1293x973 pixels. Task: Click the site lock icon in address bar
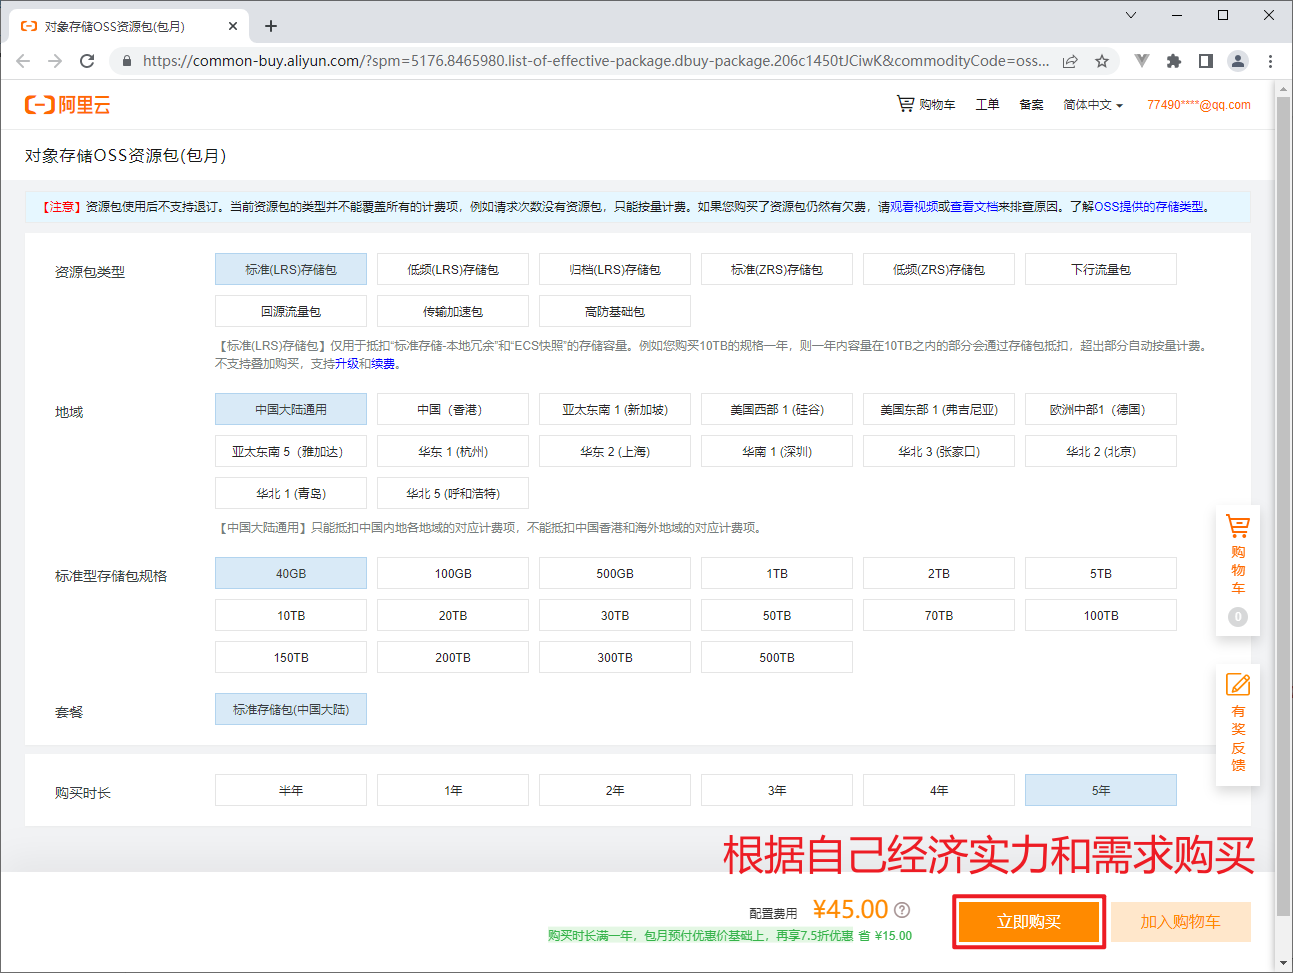tap(126, 61)
